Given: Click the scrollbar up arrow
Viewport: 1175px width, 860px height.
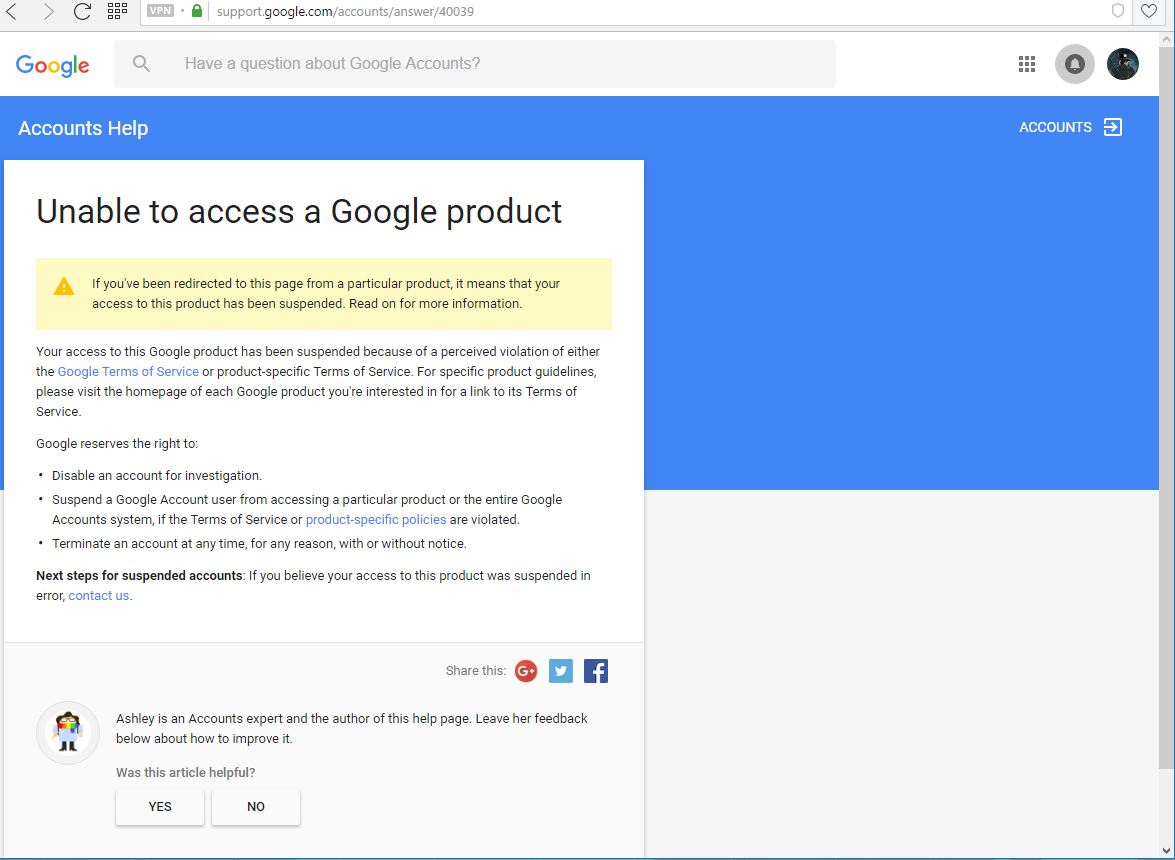Looking at the screenshot, I should point(1167,39).
